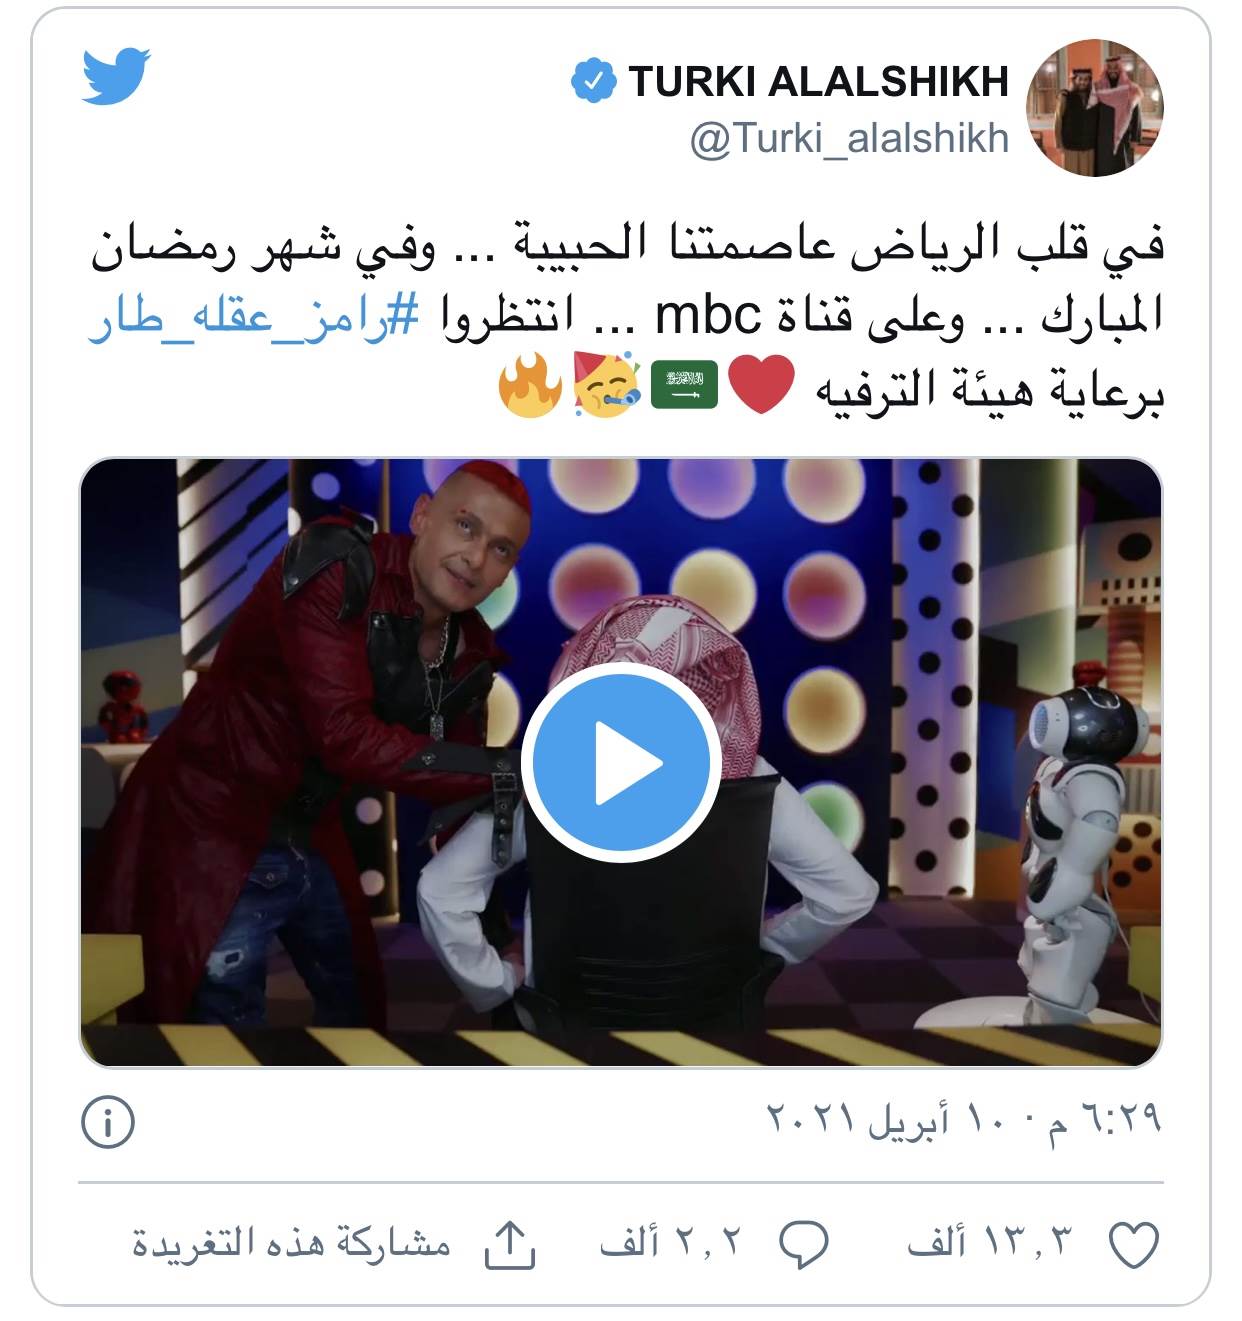Like the tweet with heart icon
This screenshot has width=1242, height=1321.
click(x=1134, y=1244)
